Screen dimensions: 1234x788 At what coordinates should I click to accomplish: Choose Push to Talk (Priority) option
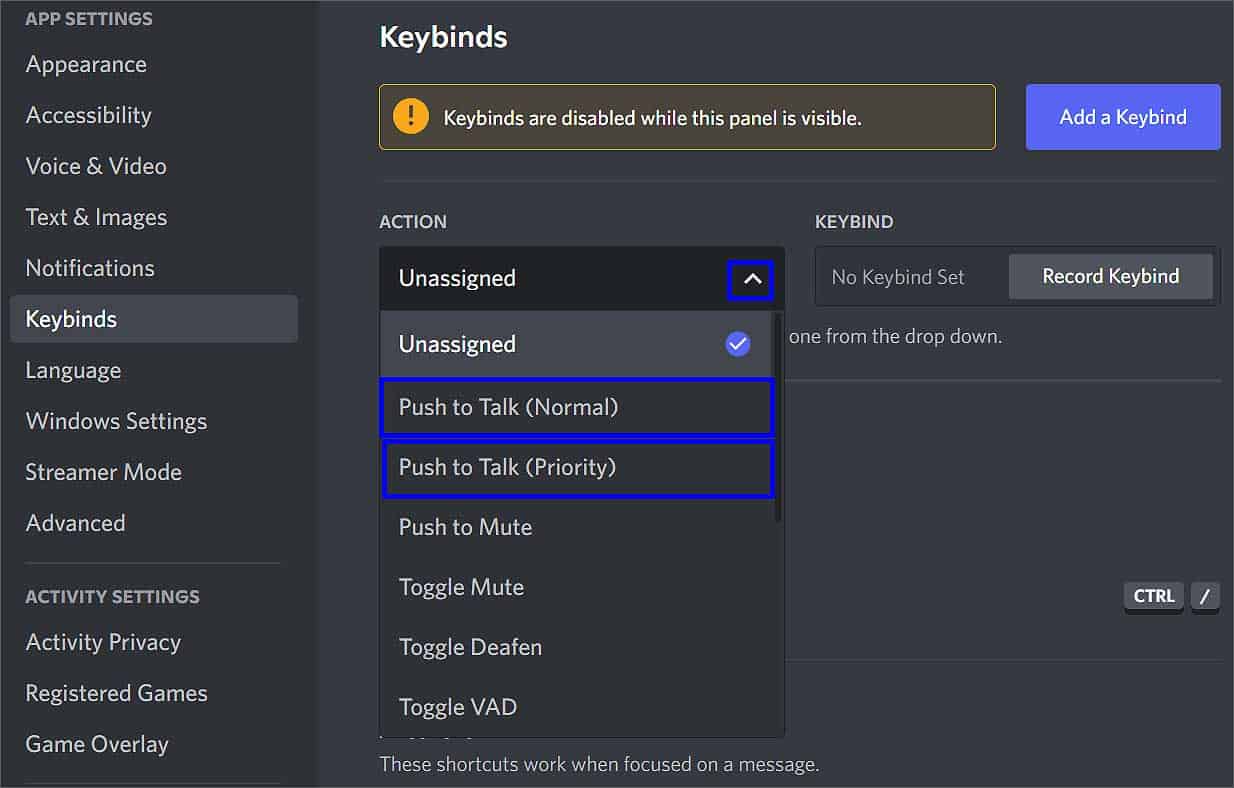point(577,467)
